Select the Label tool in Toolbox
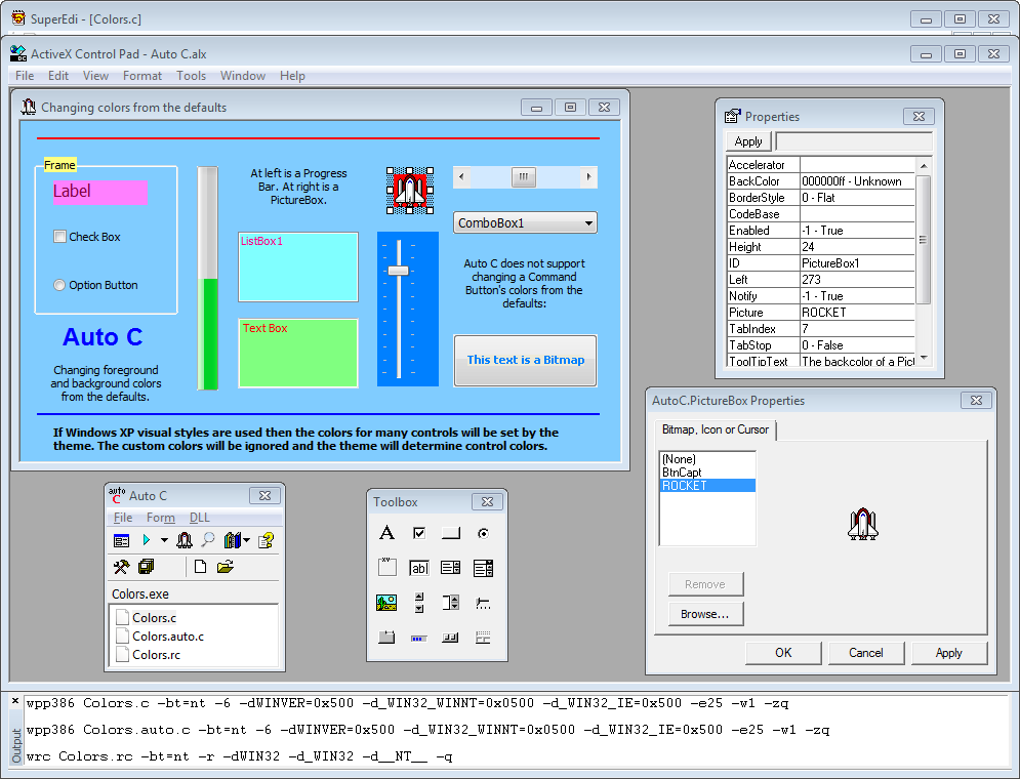Image resolution: width=1020 pixels, height=779 pixels. pos(386,533)
